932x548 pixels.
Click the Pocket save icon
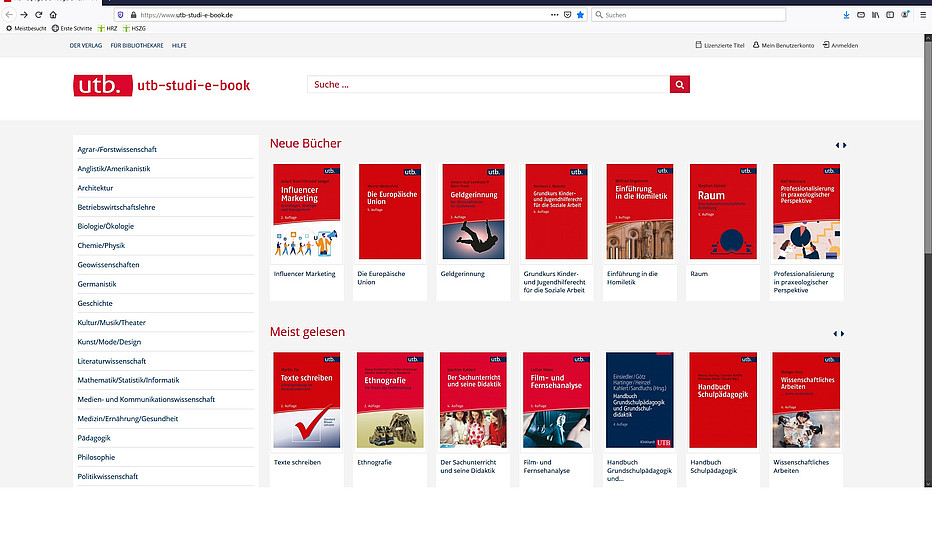[x=568, y=15]
